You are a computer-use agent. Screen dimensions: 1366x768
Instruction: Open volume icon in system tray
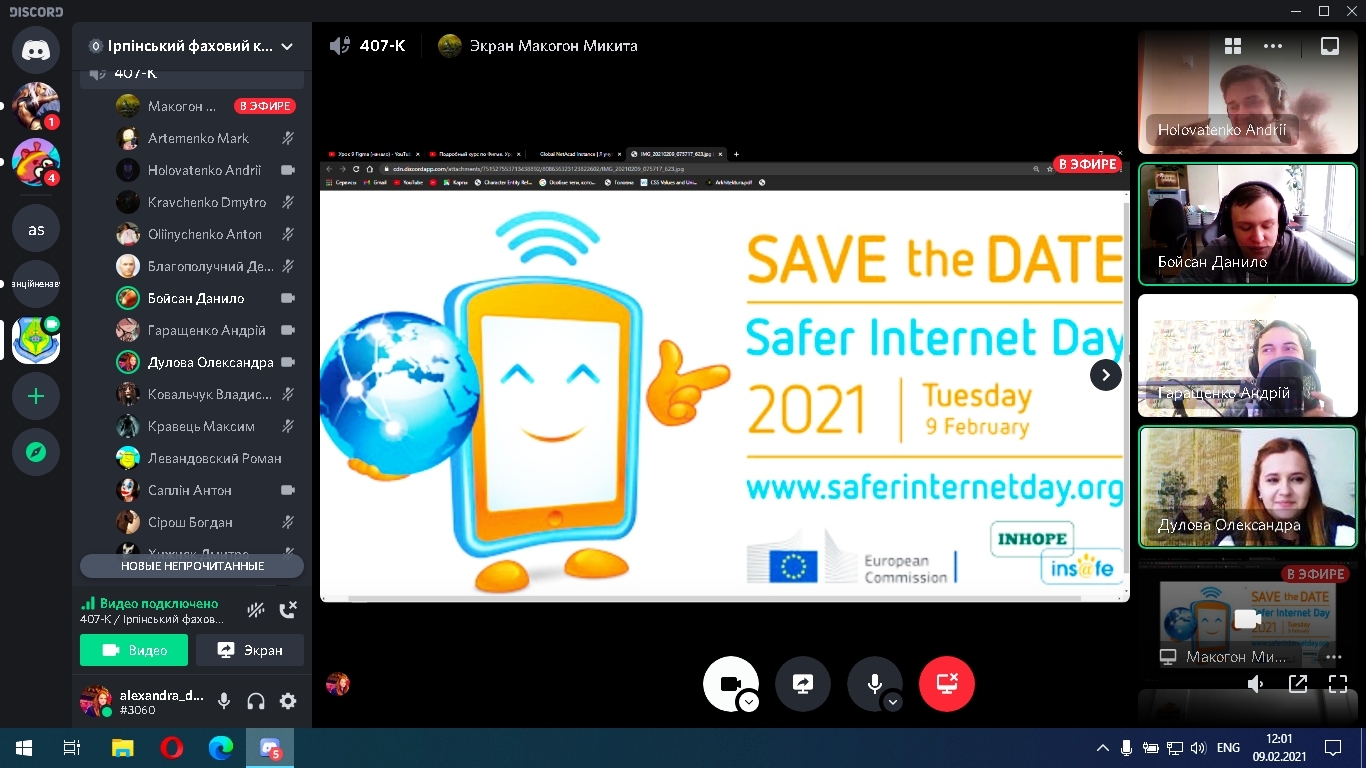pyautogui.click(x=1198, y=748)
